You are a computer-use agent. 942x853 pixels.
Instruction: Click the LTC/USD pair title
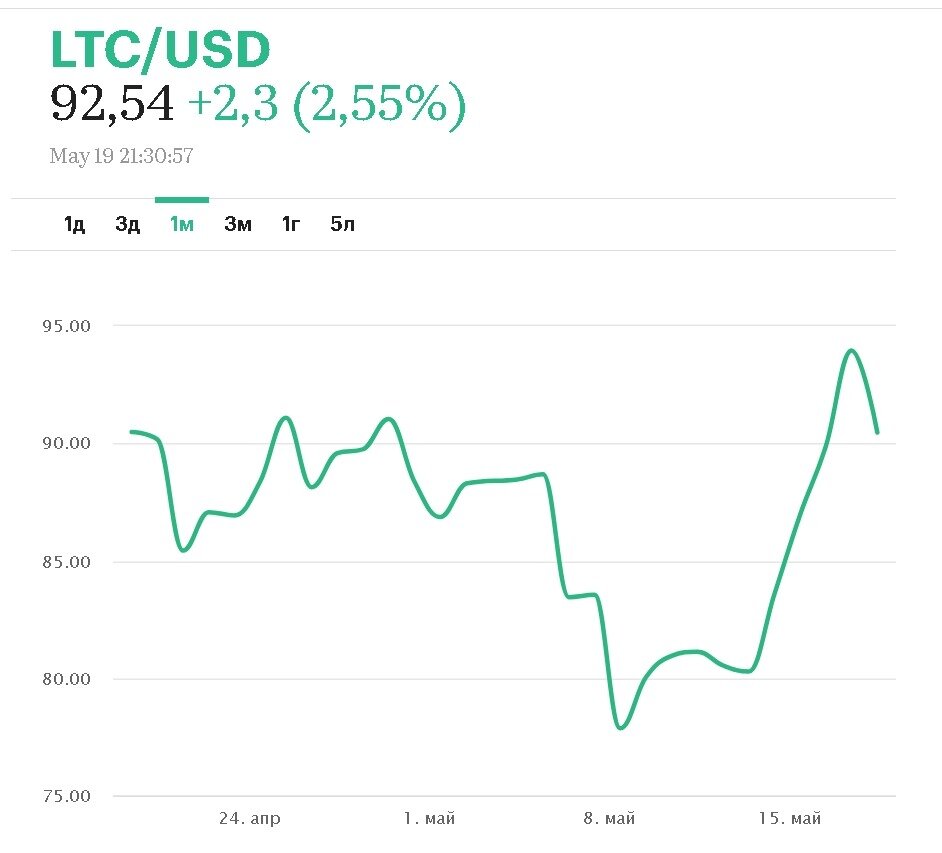coord(160,51)
